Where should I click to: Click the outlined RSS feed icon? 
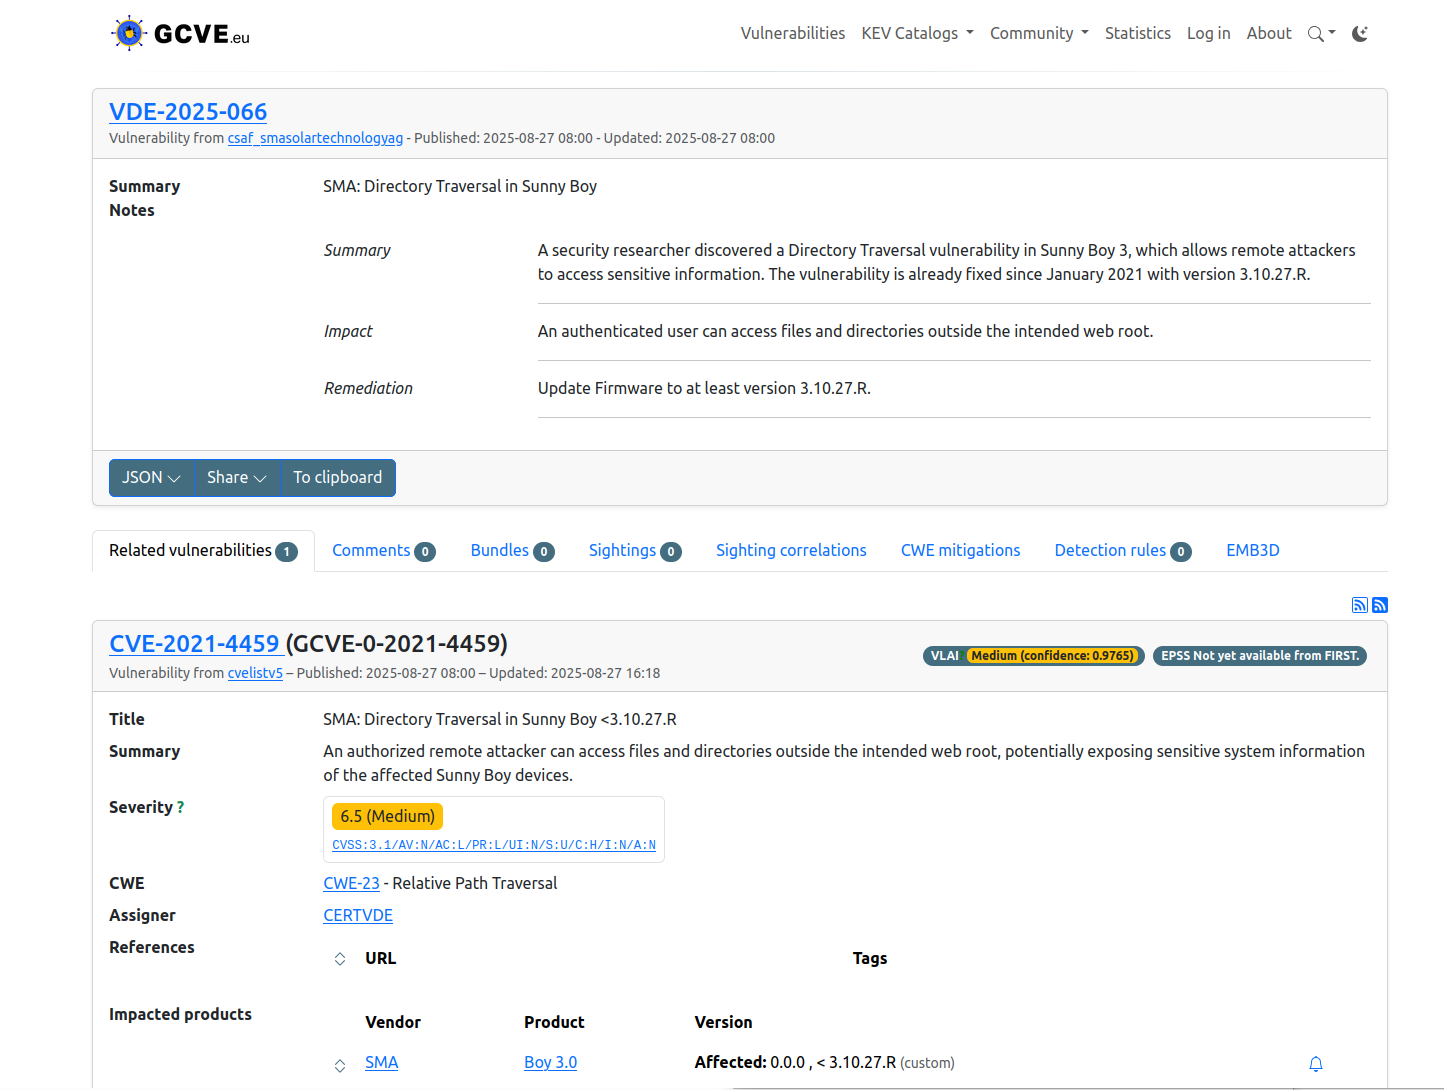1359,605
